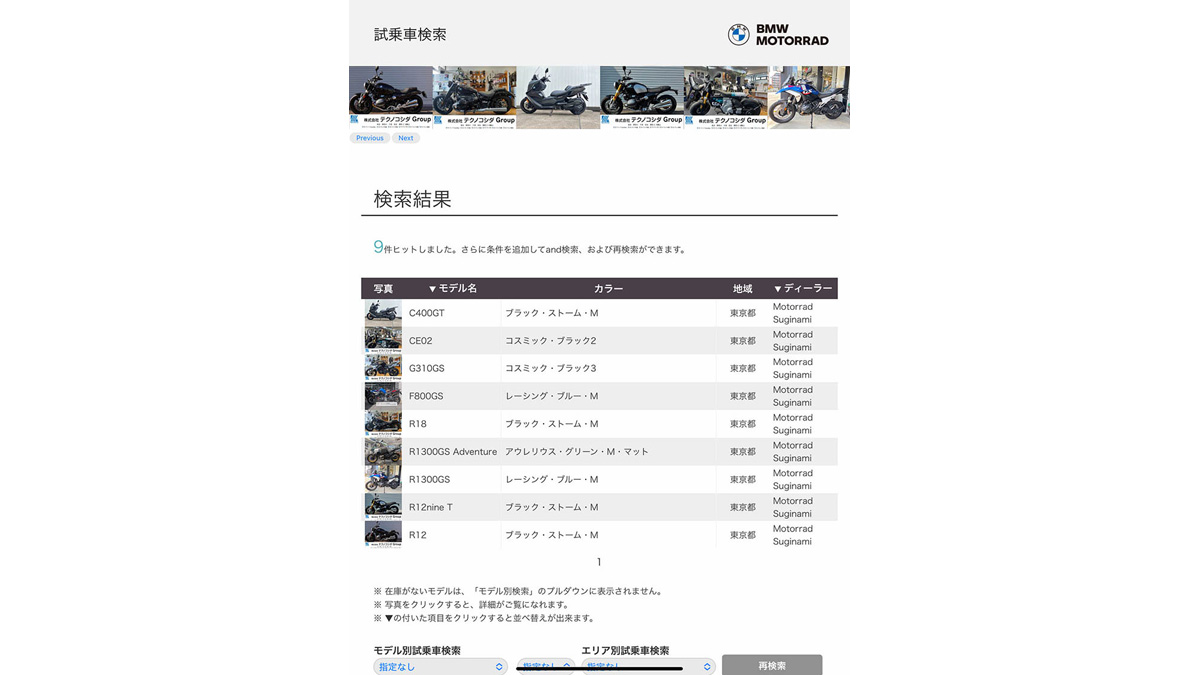Click 東京都 in the C400GT row

743,313
